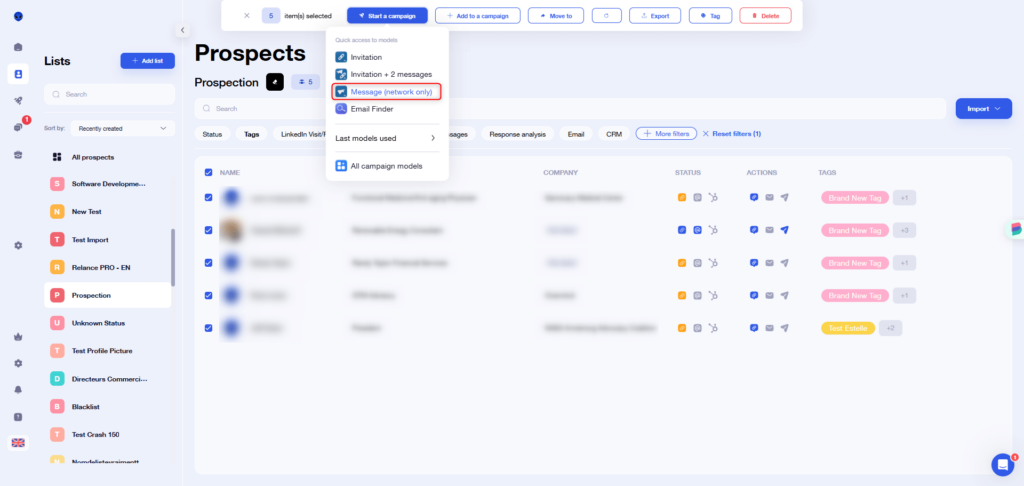Open the home icon in left sidebar
This screenshot has width=1024, height=486.
[x=18, y=47]
